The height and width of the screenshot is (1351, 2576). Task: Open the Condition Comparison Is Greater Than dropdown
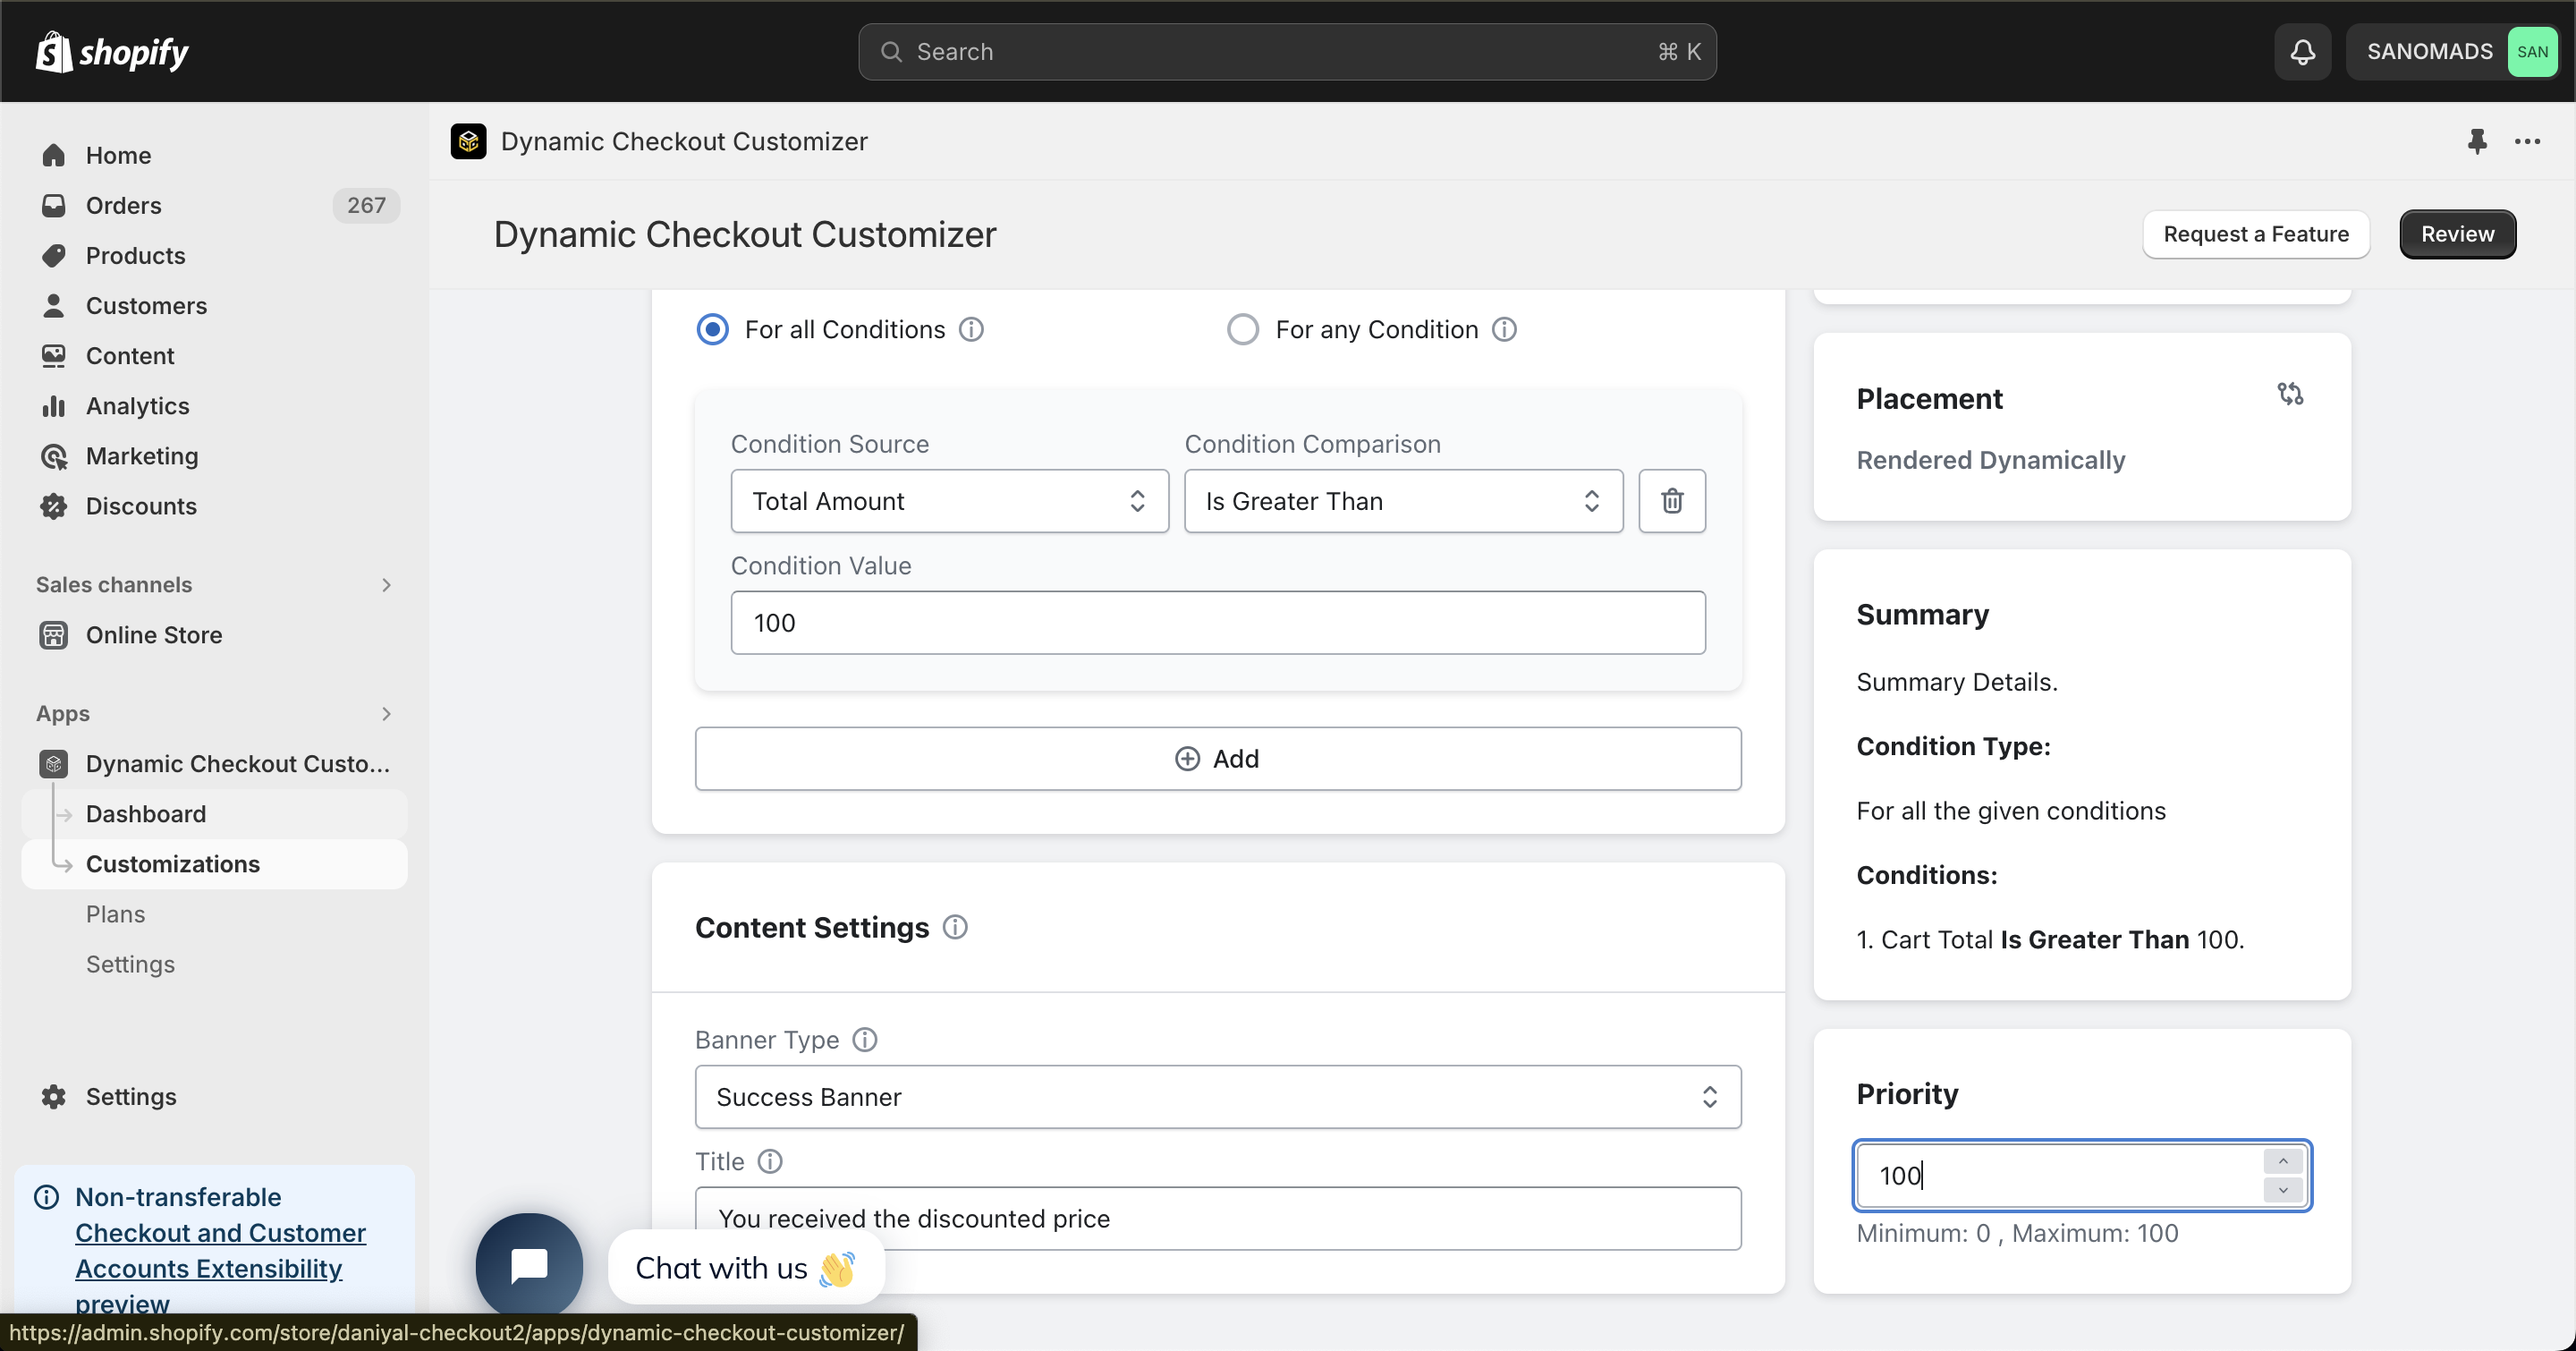point(1403,500)
